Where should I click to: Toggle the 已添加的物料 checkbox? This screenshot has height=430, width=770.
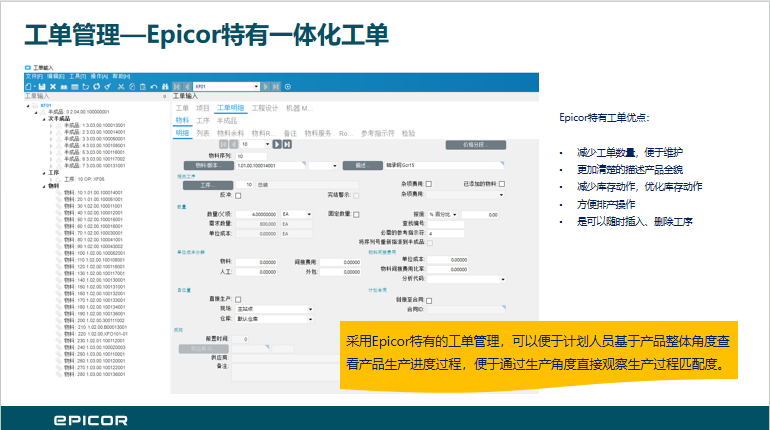[502, 184]
